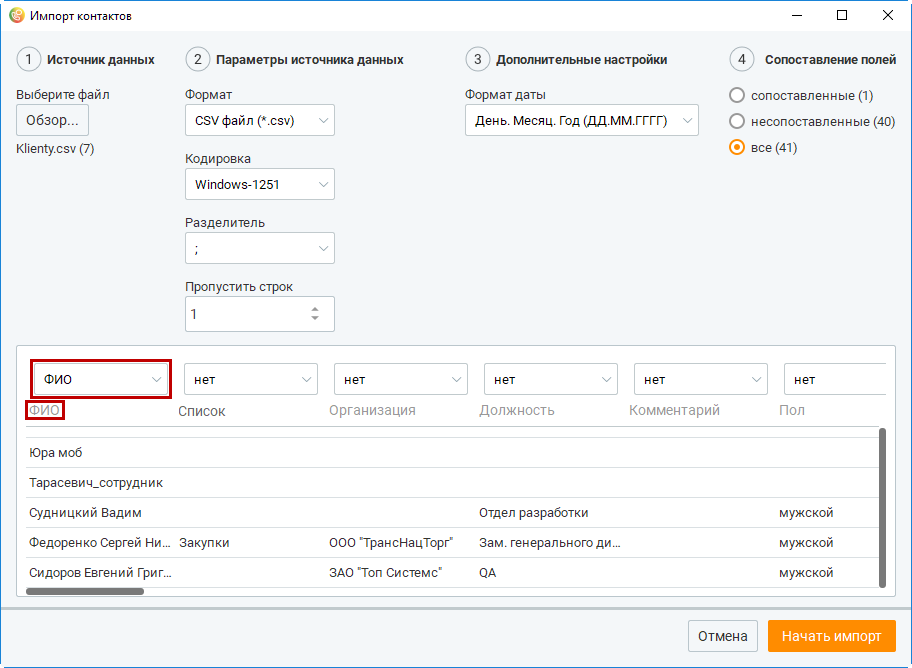Increase Пропустить строк with up arrow
This screenshot has height=668, width=912.
coord(315,310)
